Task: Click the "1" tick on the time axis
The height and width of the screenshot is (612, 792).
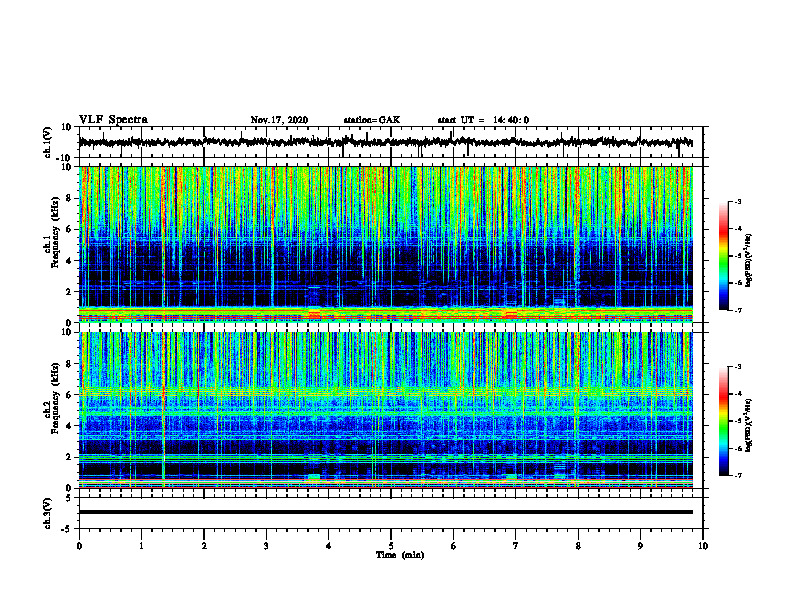Action: pyautogui.click(x=141, y=546)
